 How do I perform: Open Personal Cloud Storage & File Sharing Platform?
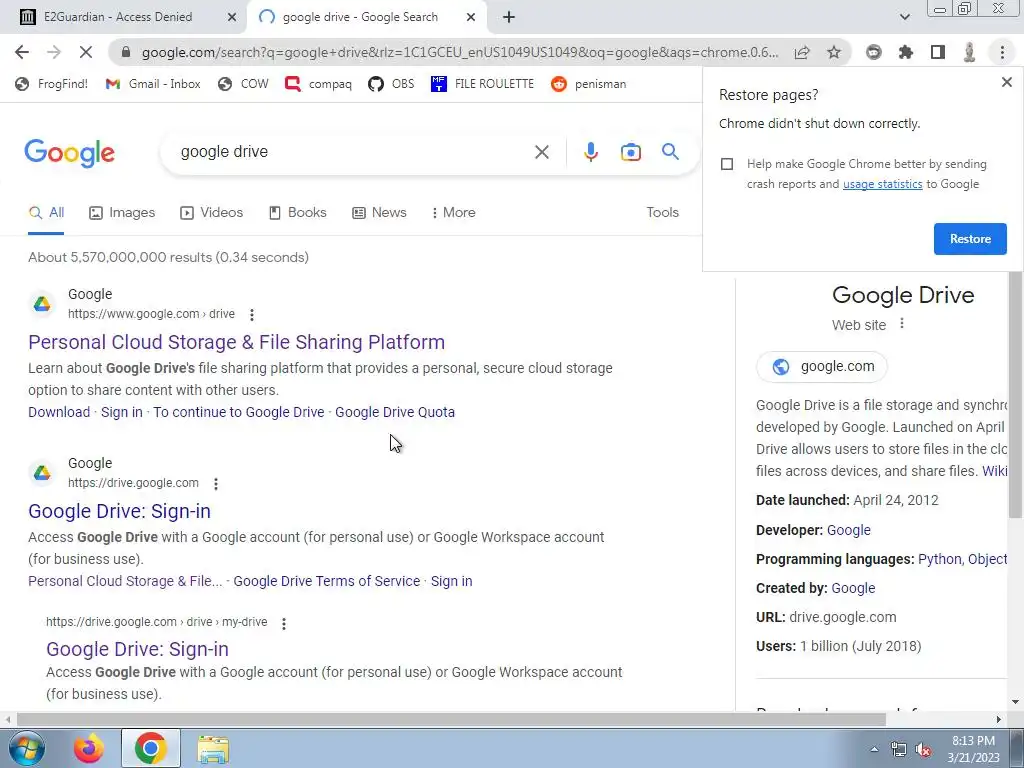pos(236,342)
